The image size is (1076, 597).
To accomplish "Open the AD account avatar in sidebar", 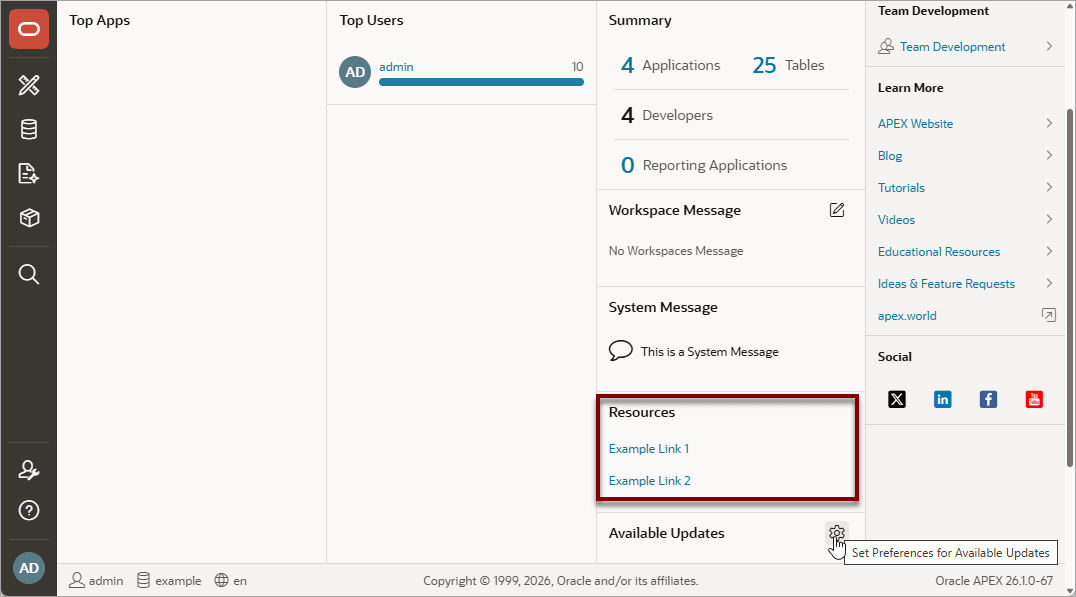I will (29, 568).
